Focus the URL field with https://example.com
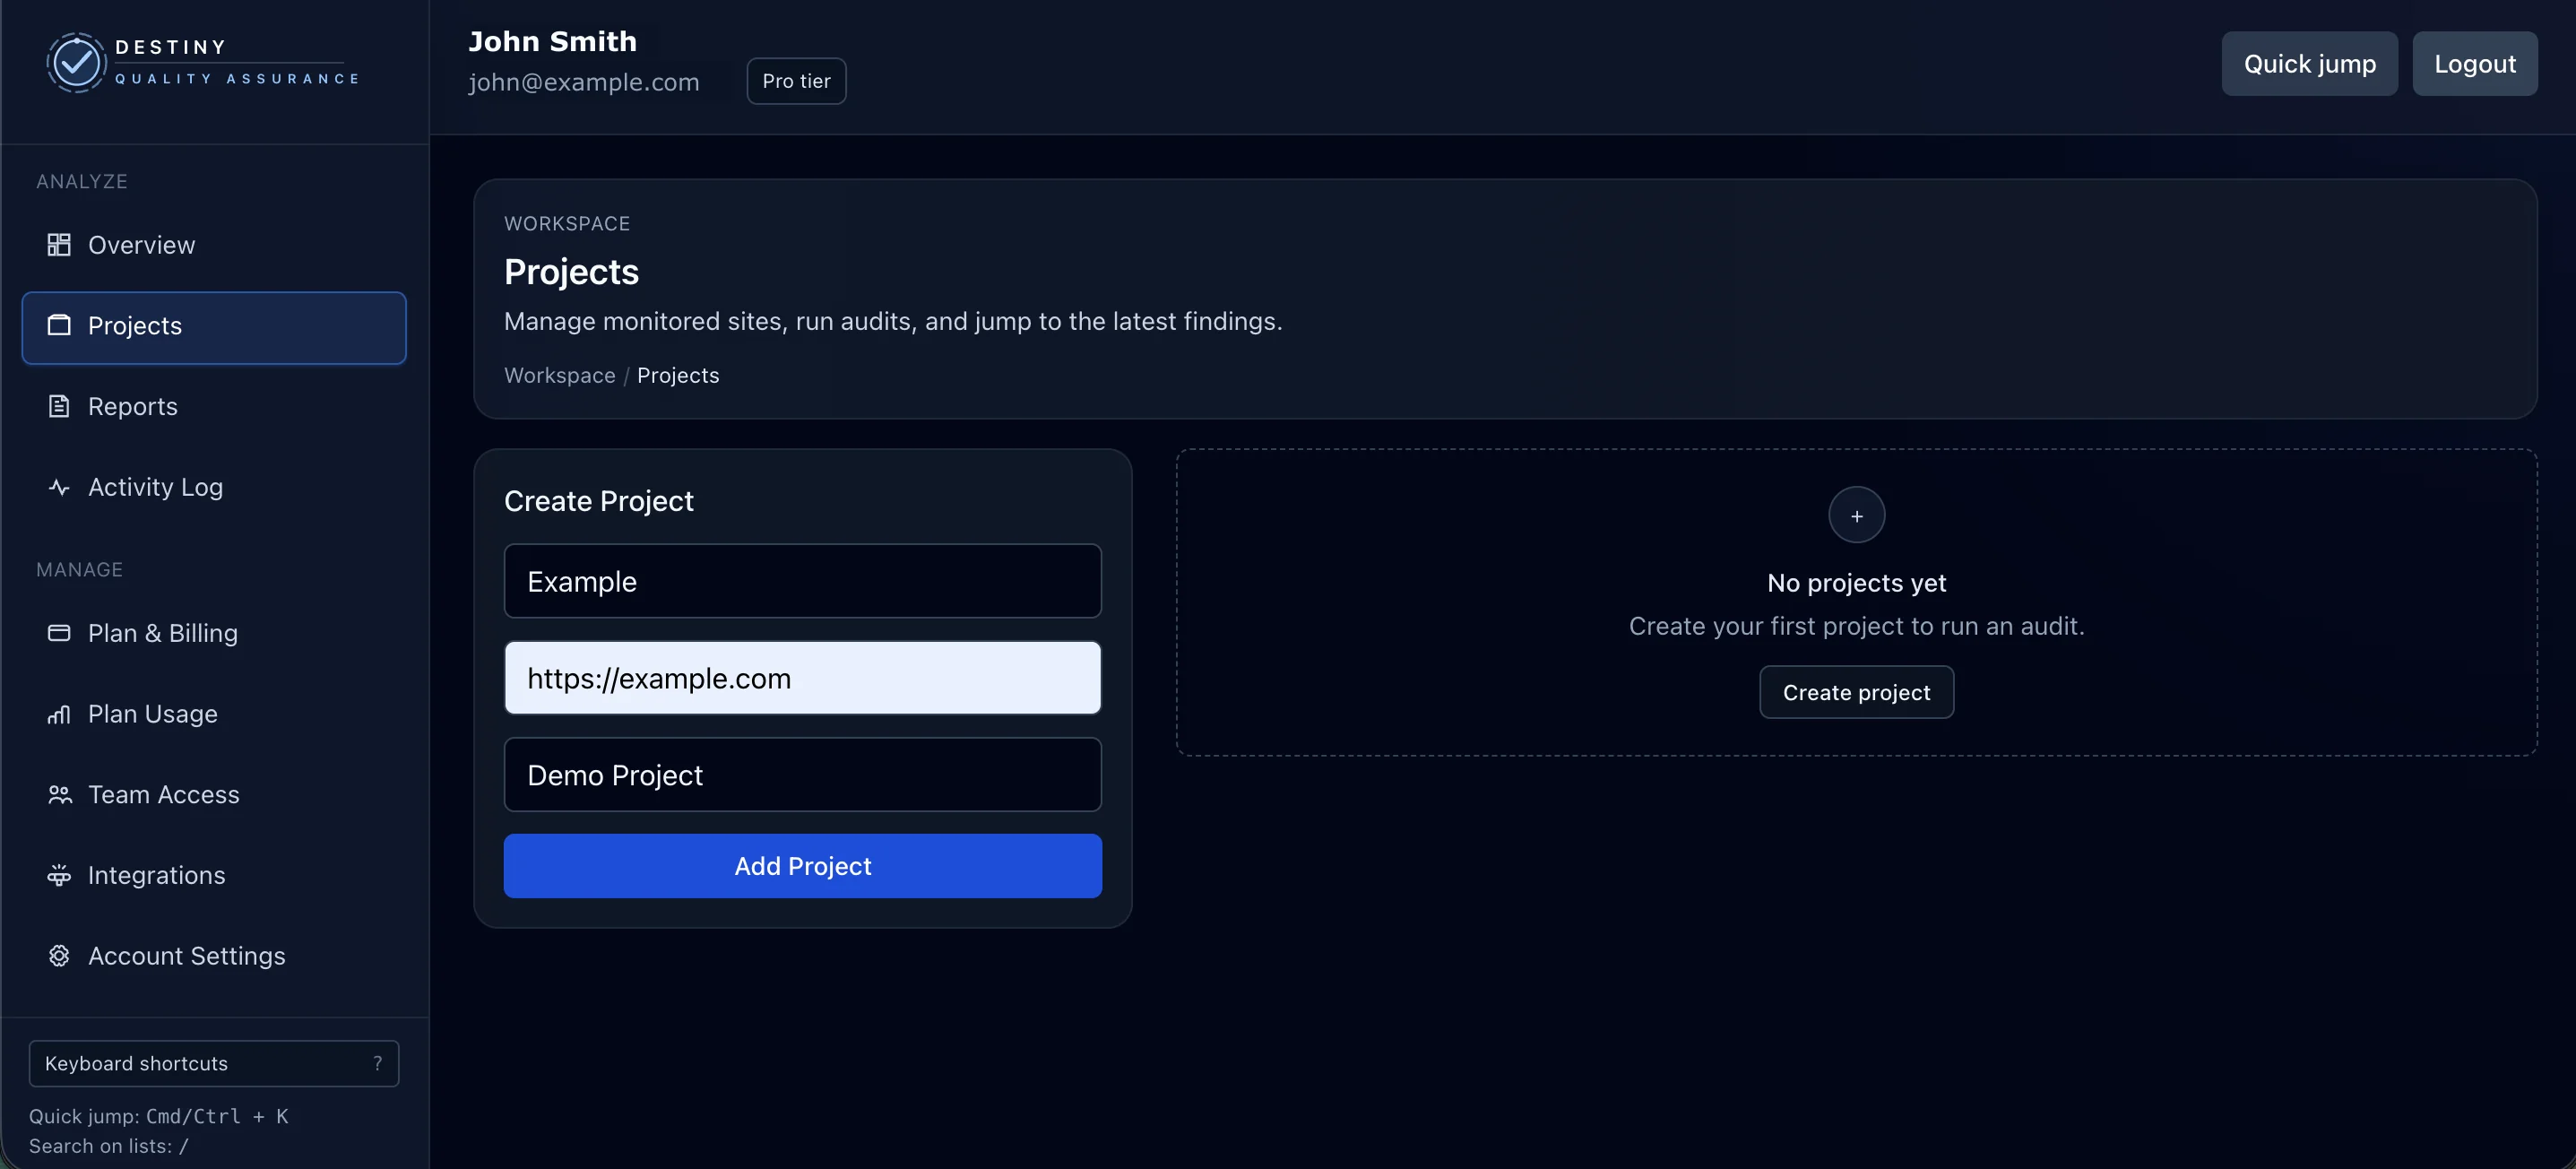This screenshot has height=1169, width=2576. pyautogui.click(x=802, y=678)
